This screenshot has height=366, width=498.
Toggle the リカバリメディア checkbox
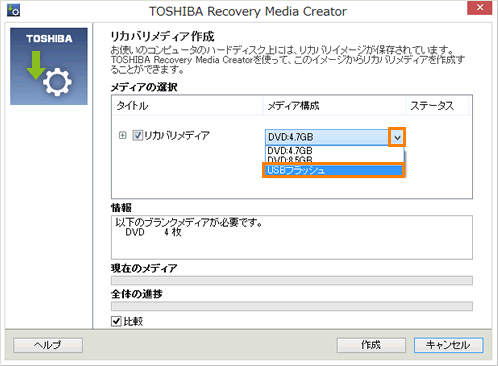click(137, 135)
